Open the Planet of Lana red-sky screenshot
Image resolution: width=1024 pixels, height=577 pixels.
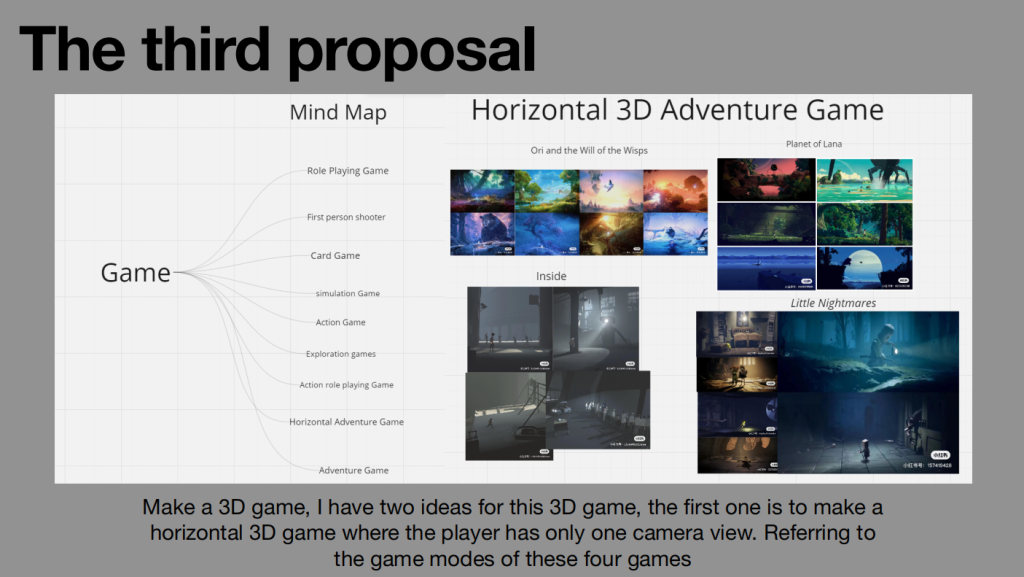click(x=766, y=179)
